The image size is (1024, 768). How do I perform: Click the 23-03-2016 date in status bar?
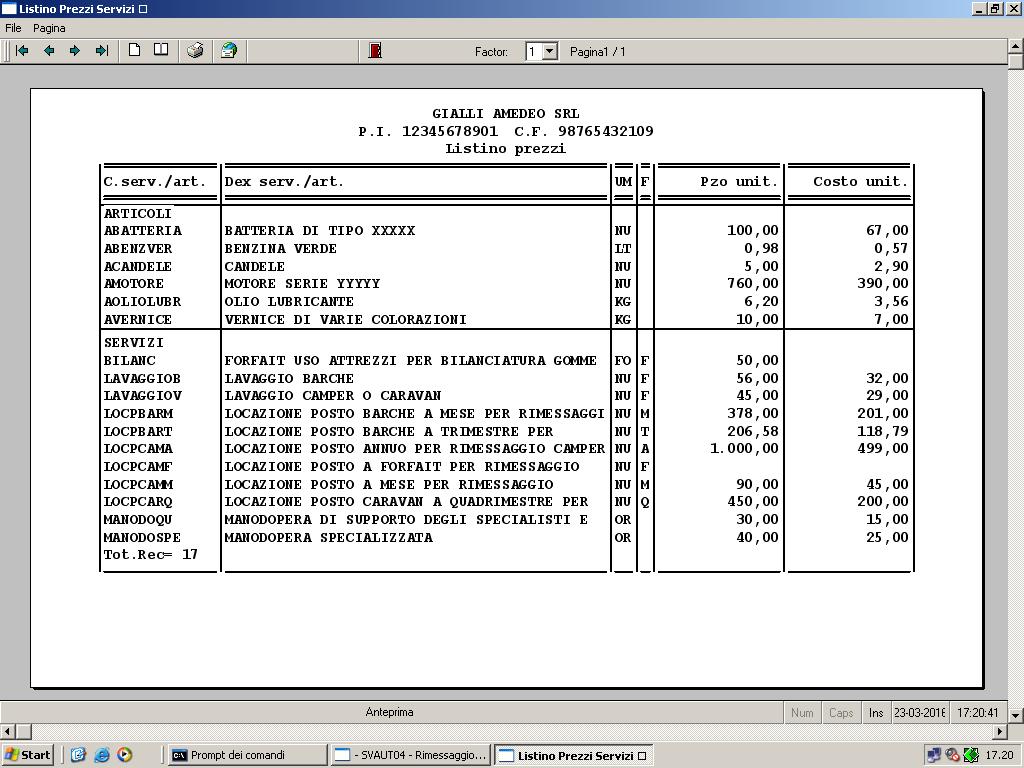click(x=920, y=712)
